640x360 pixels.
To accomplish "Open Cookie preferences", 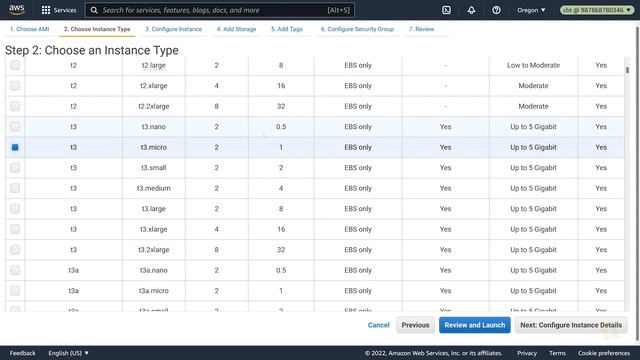I will click(x=604, y=353).
